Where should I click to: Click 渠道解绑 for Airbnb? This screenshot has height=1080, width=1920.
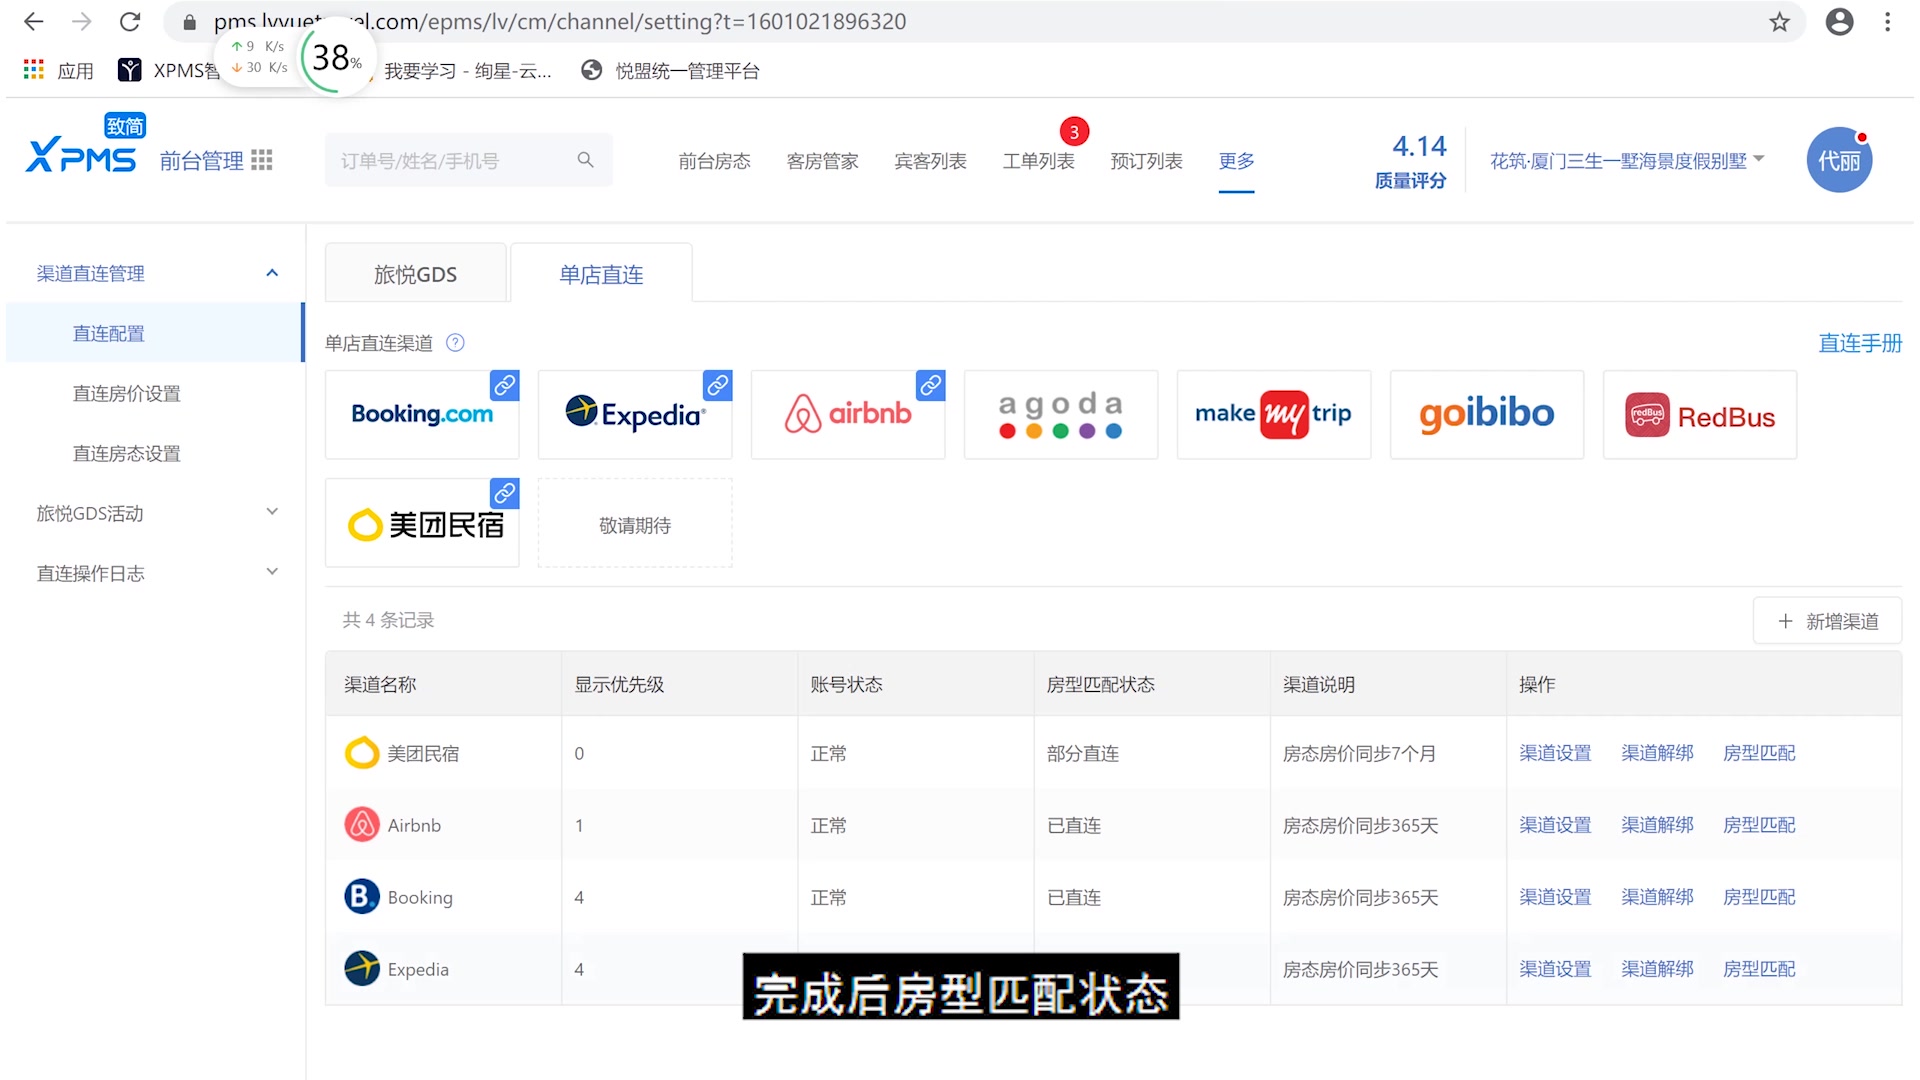[x=1657, y=824]
